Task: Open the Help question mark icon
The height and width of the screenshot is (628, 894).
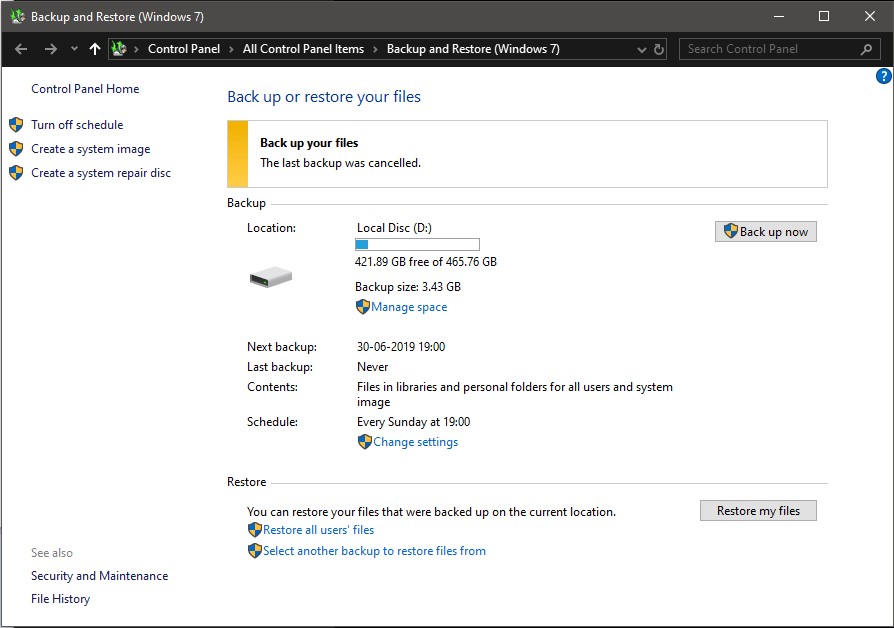Action: pyautogui.click(x=883, y=75)
